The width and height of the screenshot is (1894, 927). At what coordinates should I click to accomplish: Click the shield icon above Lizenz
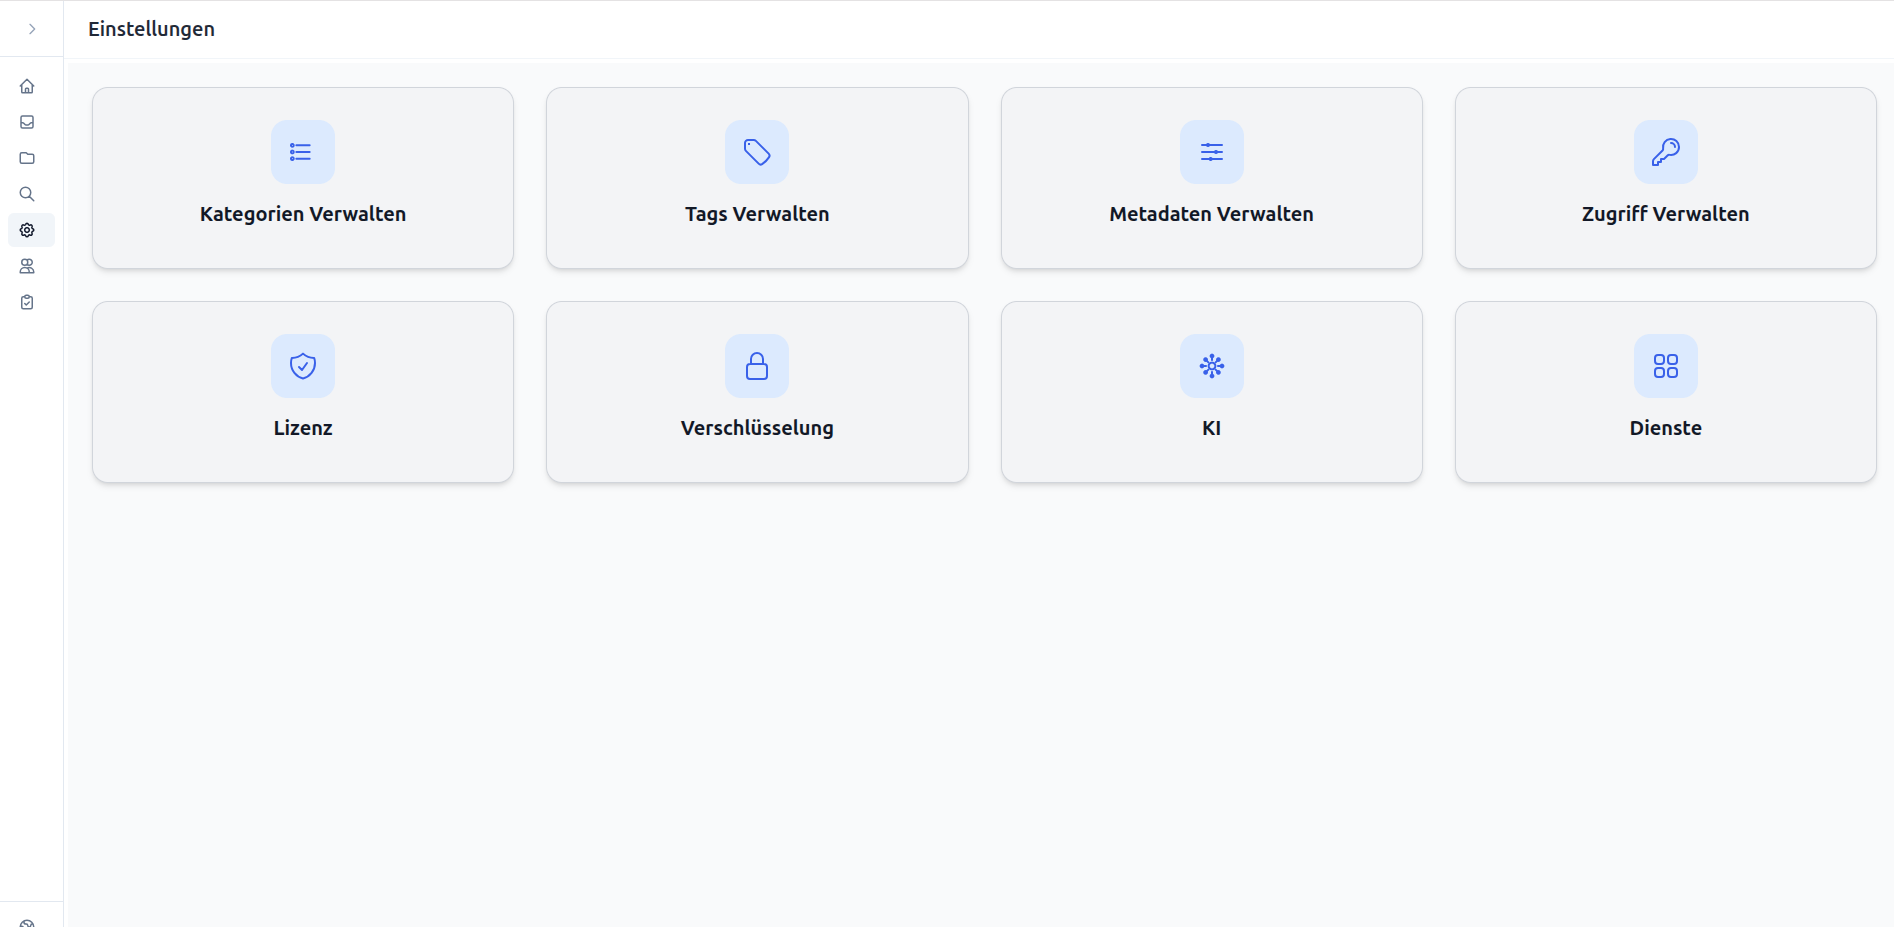[302, 366]
